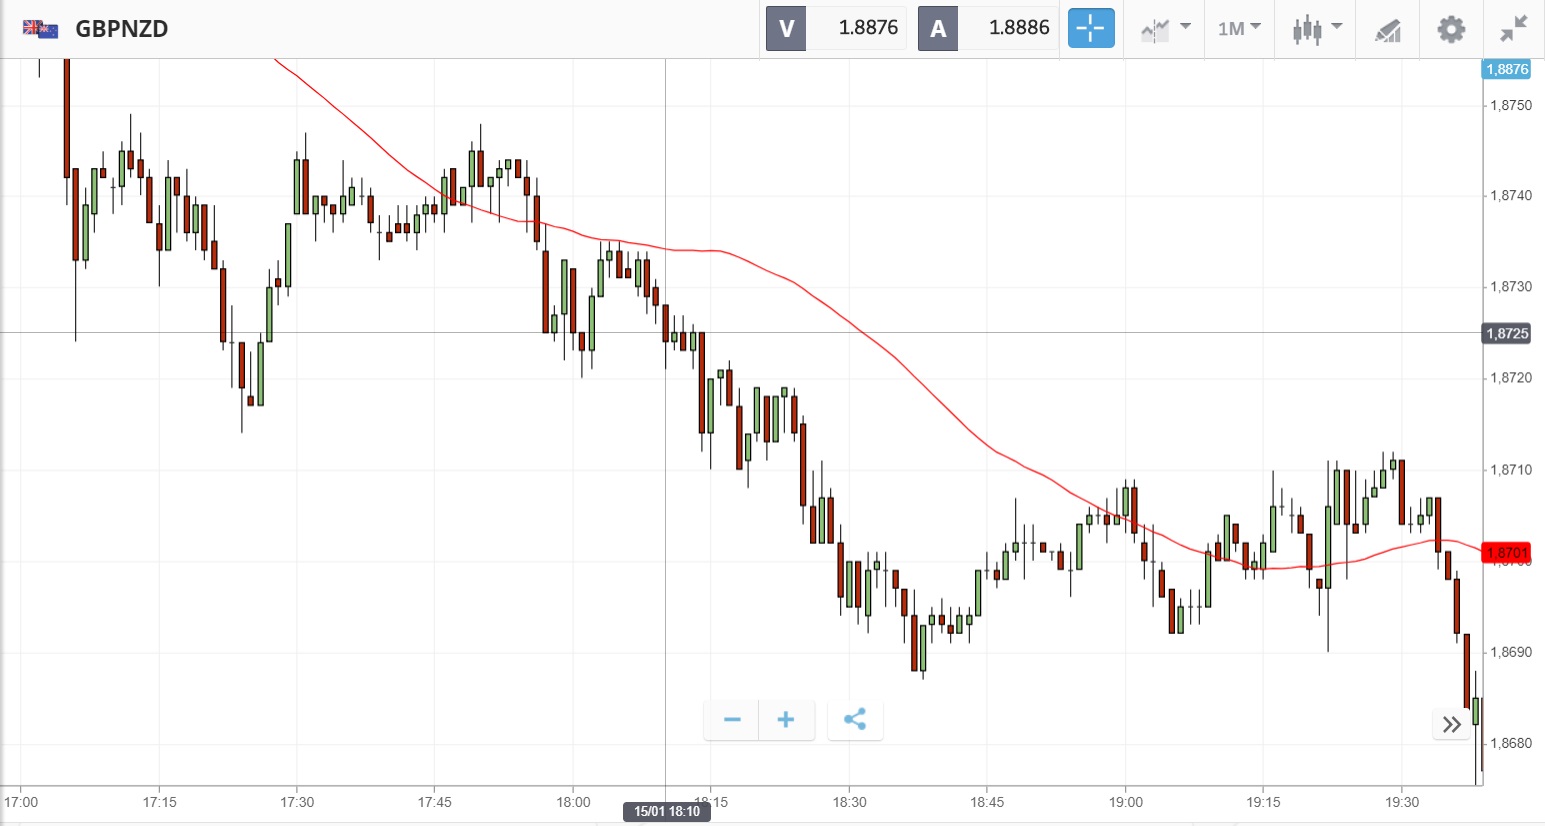Click the 15/01 18:10 crosshair time label
This screenshot has height=826, width=1545.
[667, 811]
